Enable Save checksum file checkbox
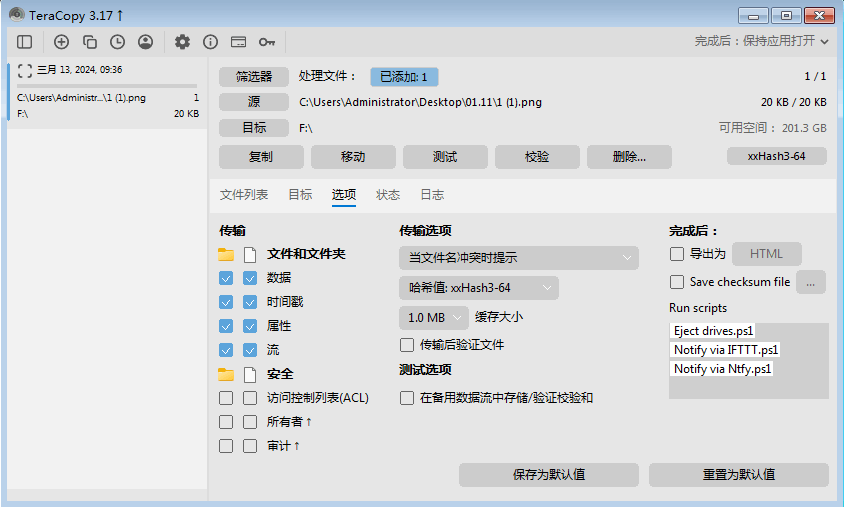 (x=677, y=282)
